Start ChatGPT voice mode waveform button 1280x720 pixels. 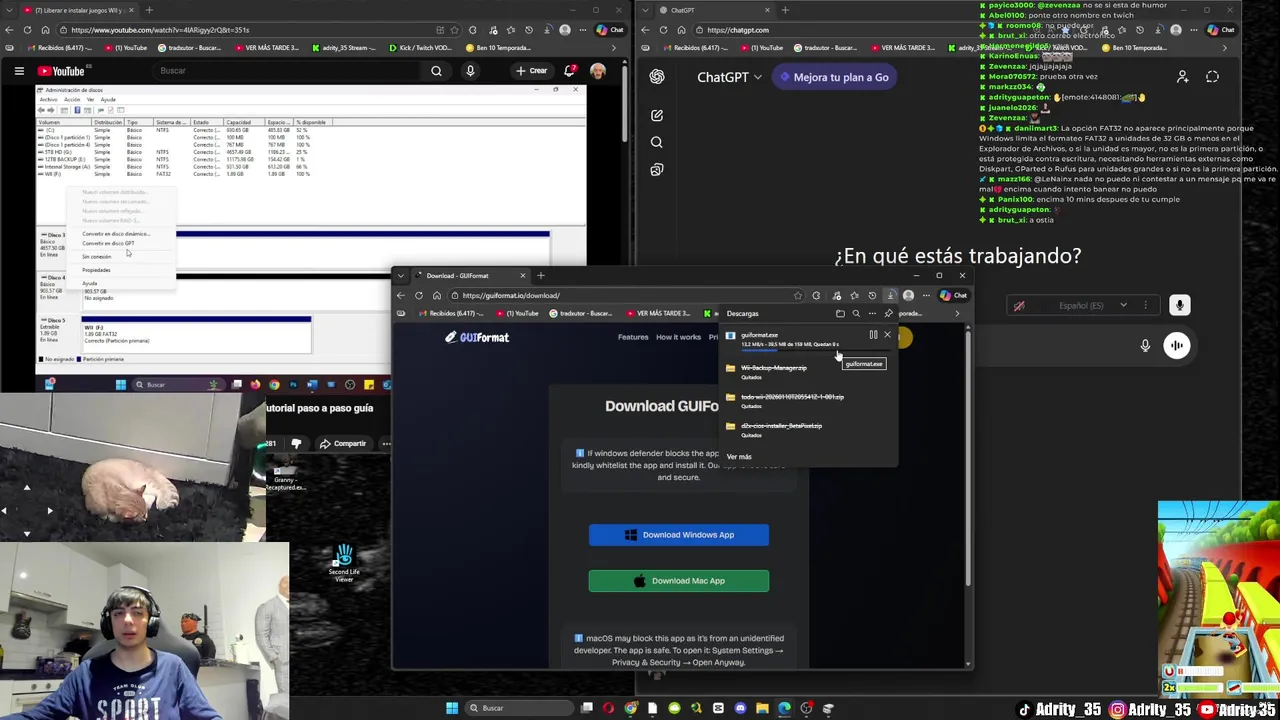[1177, 346]
